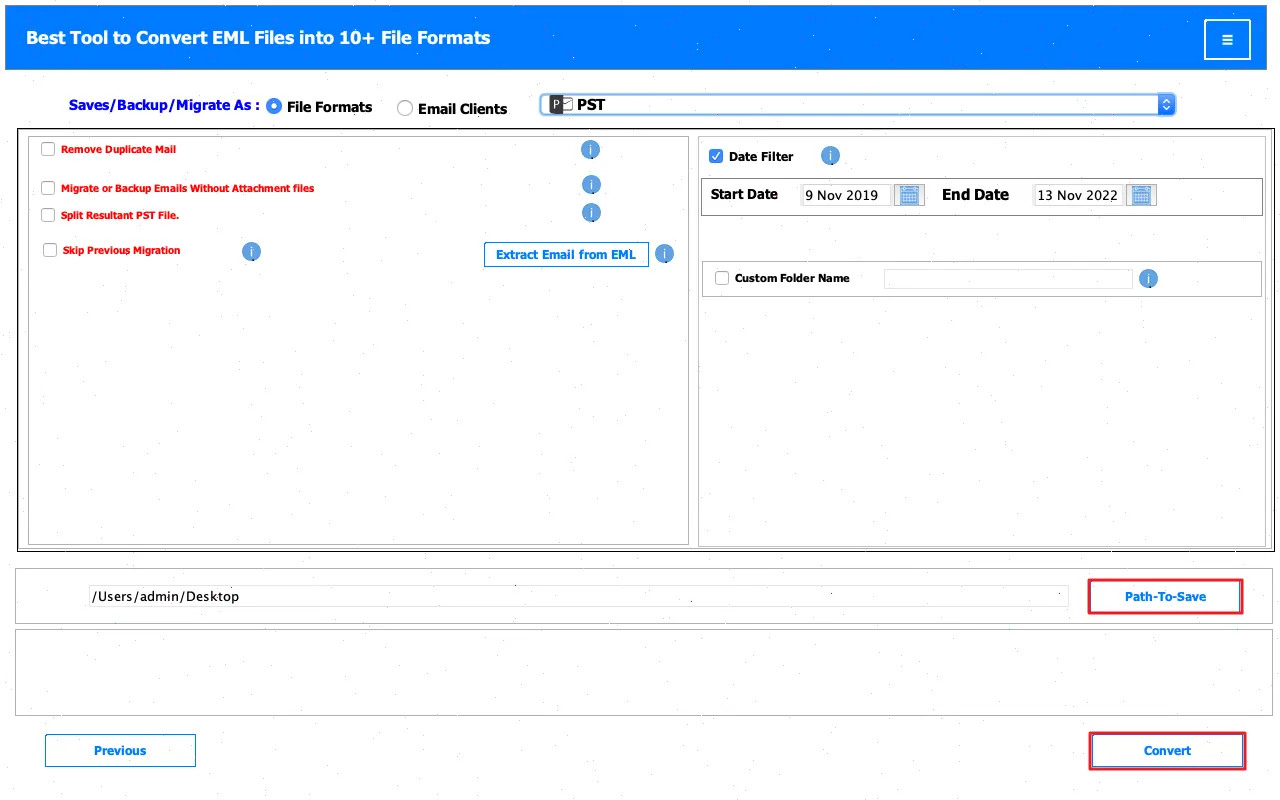Expand the PST file format dropdown
The image size is (1280, 800).
pyautogui.click(x=1165, y=104)
